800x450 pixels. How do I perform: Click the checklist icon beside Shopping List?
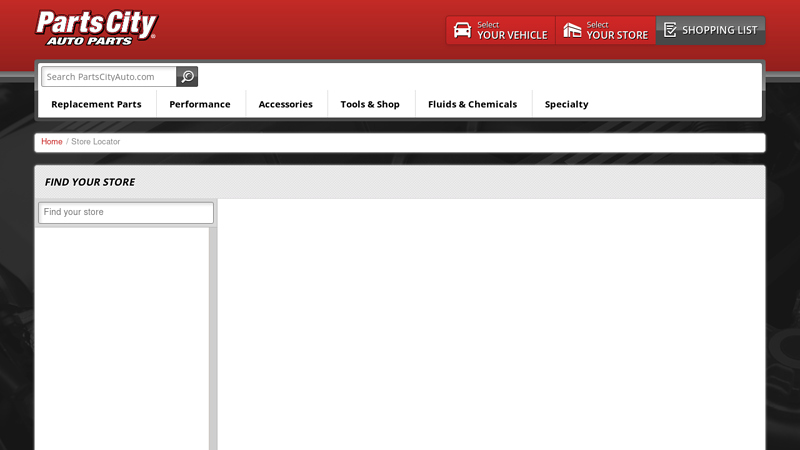pos(670,30)
